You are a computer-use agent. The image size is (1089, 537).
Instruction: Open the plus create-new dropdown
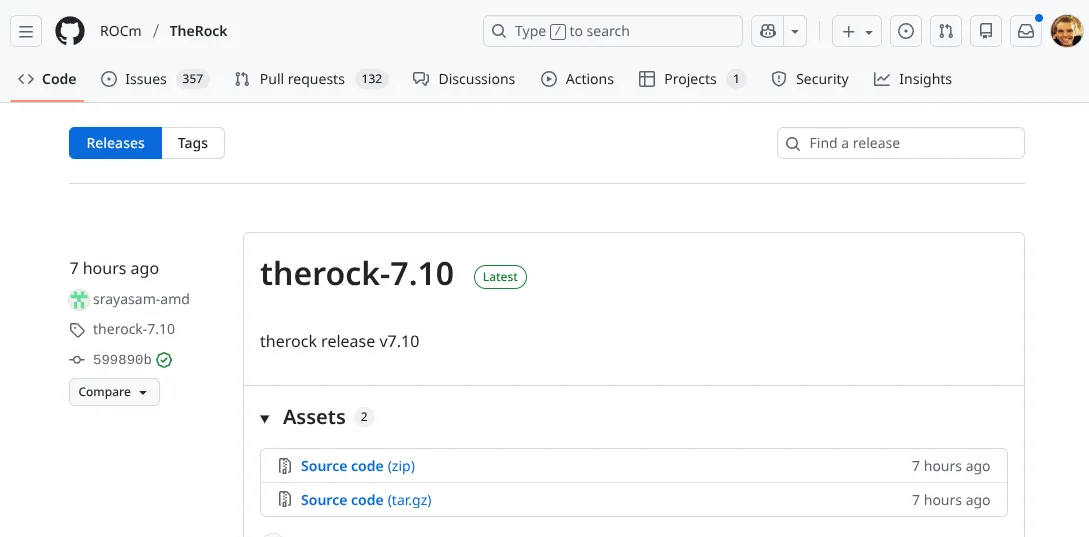click(857, 31)
